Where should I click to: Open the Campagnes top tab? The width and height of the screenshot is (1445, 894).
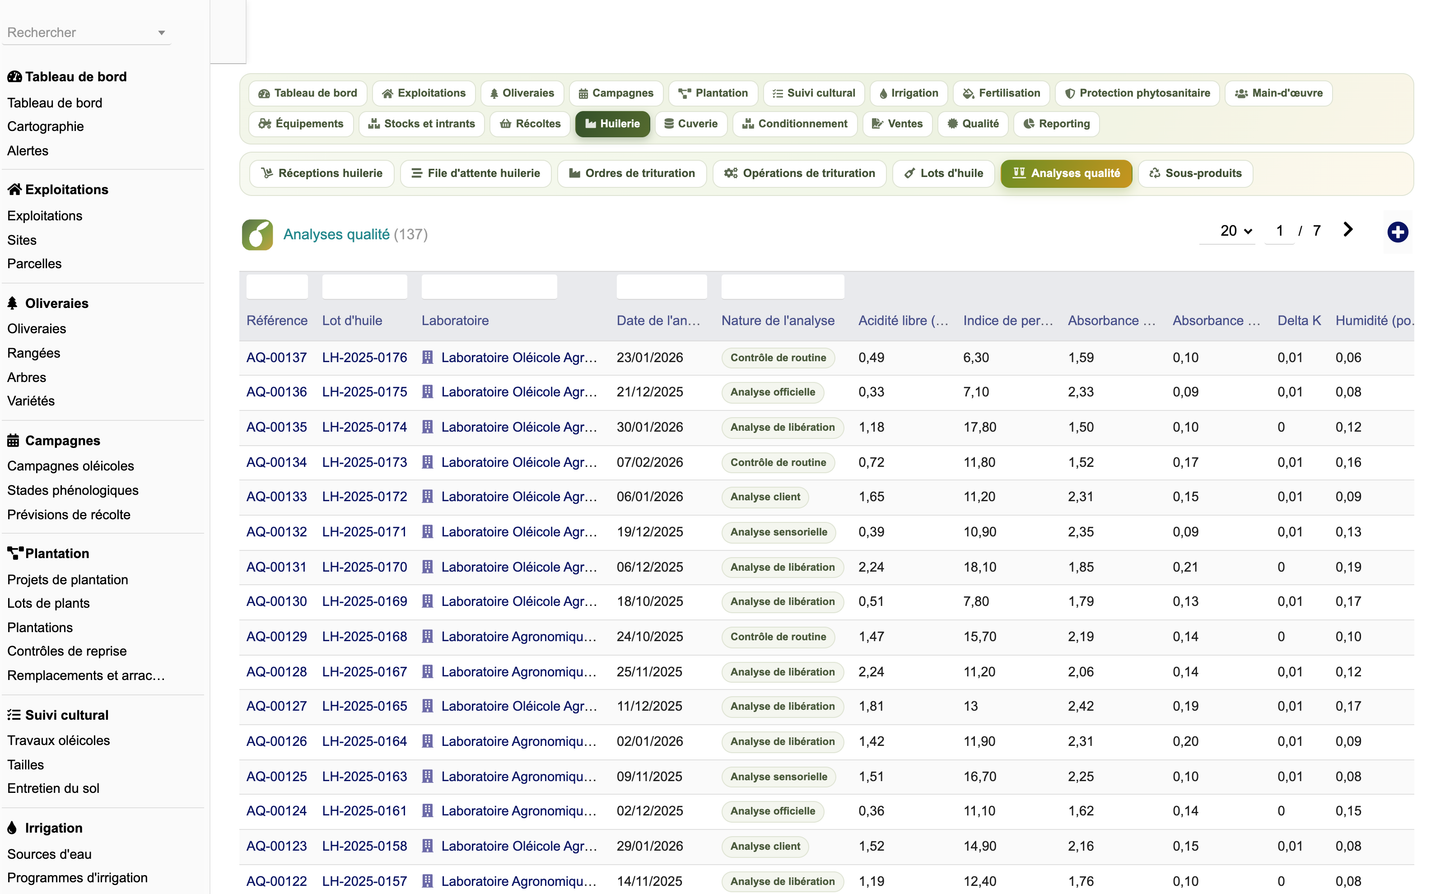point(616,93)
